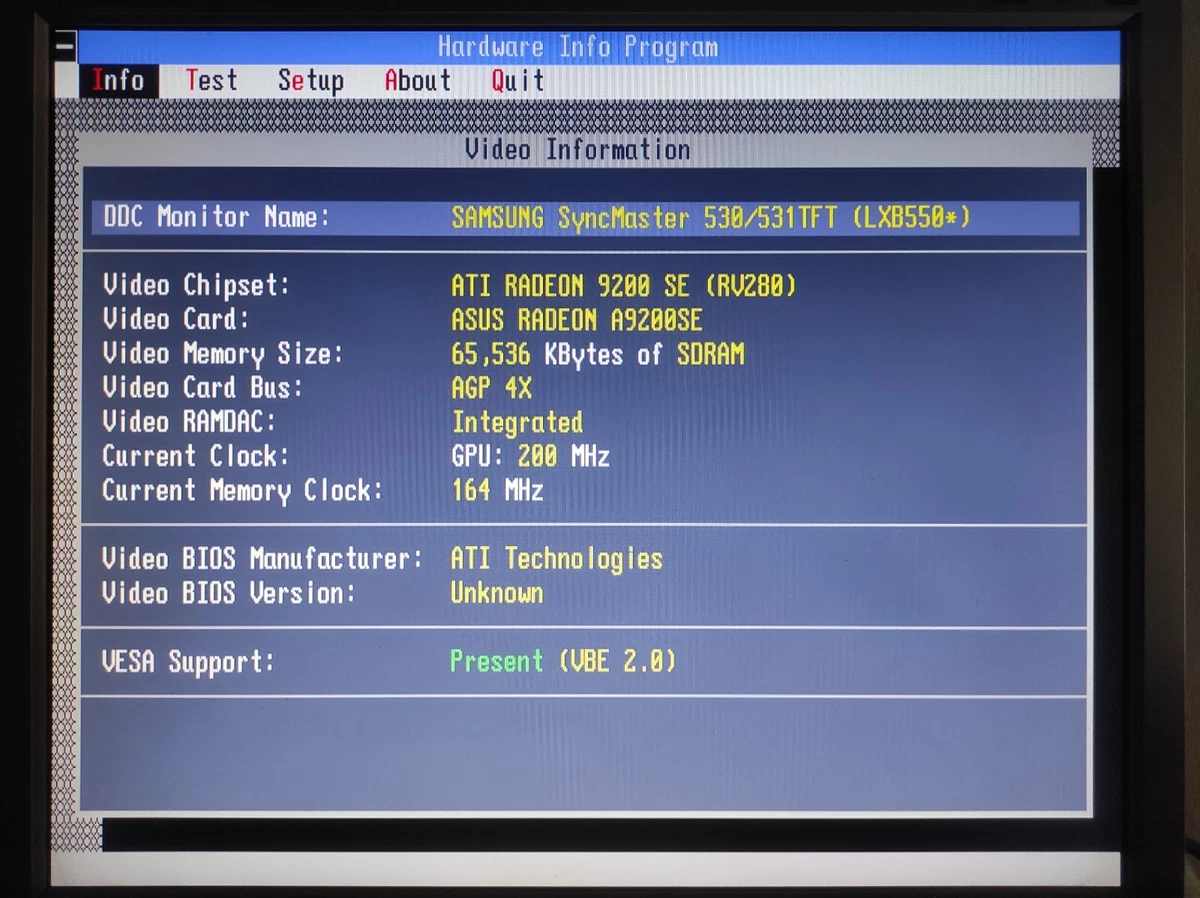Click the Current Memory Clock label
The height and width of the screenshot is (898, 1200).
pyautogui.click(x=243, y=490)
